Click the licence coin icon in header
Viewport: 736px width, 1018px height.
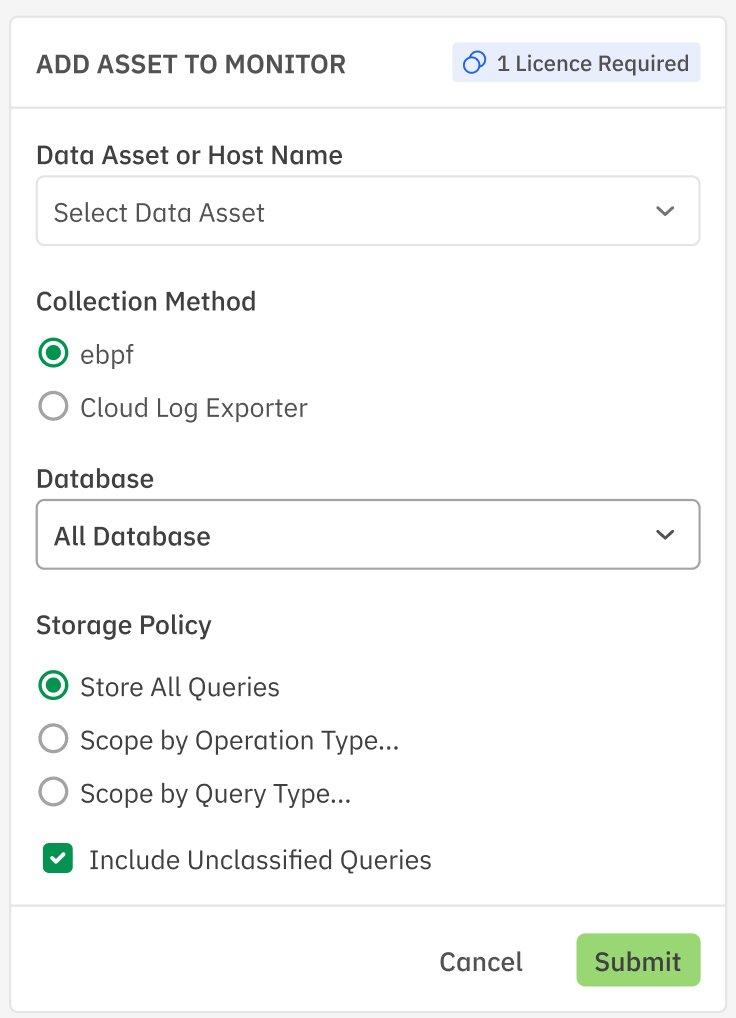[x=474, y=64]
